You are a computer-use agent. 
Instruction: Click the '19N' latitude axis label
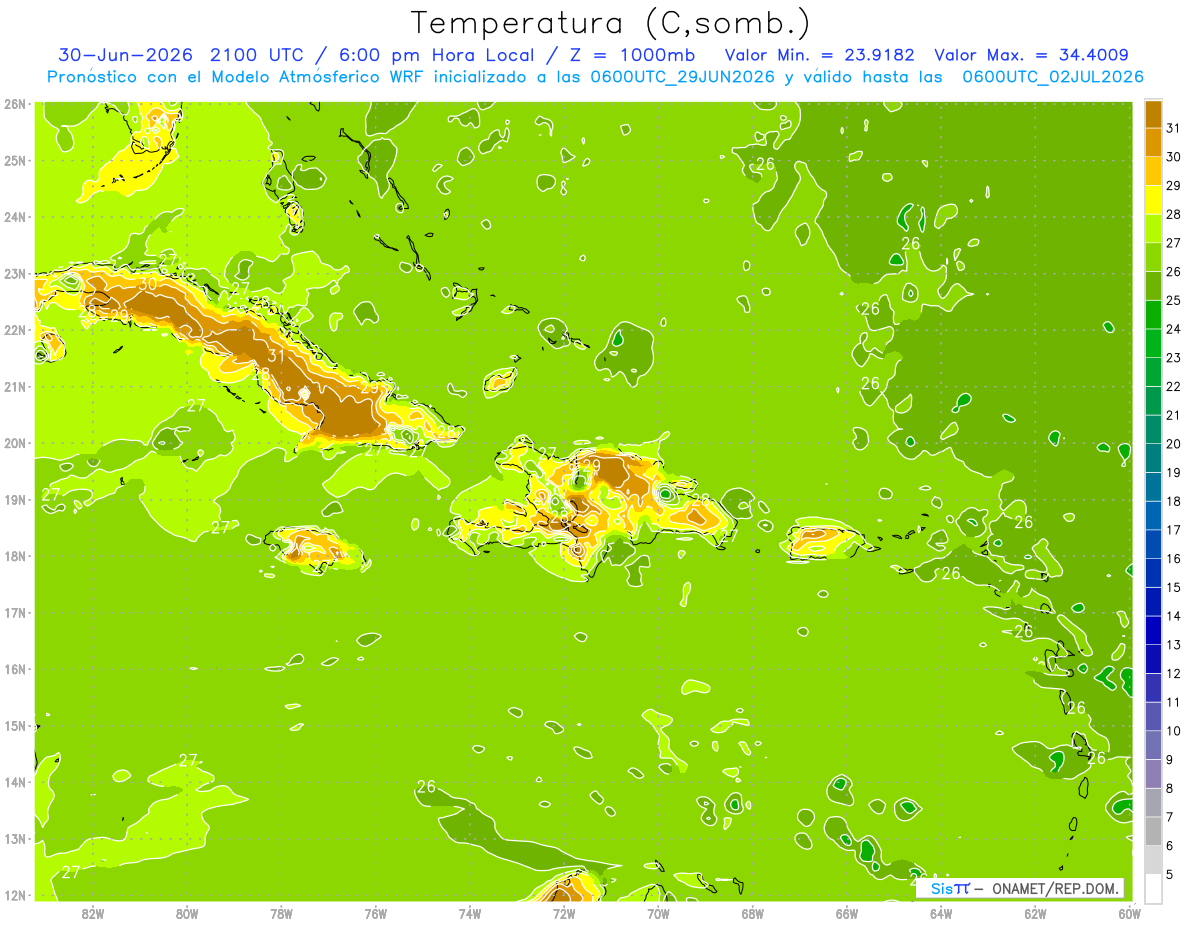pyautogui.click(x=15, y=499)
